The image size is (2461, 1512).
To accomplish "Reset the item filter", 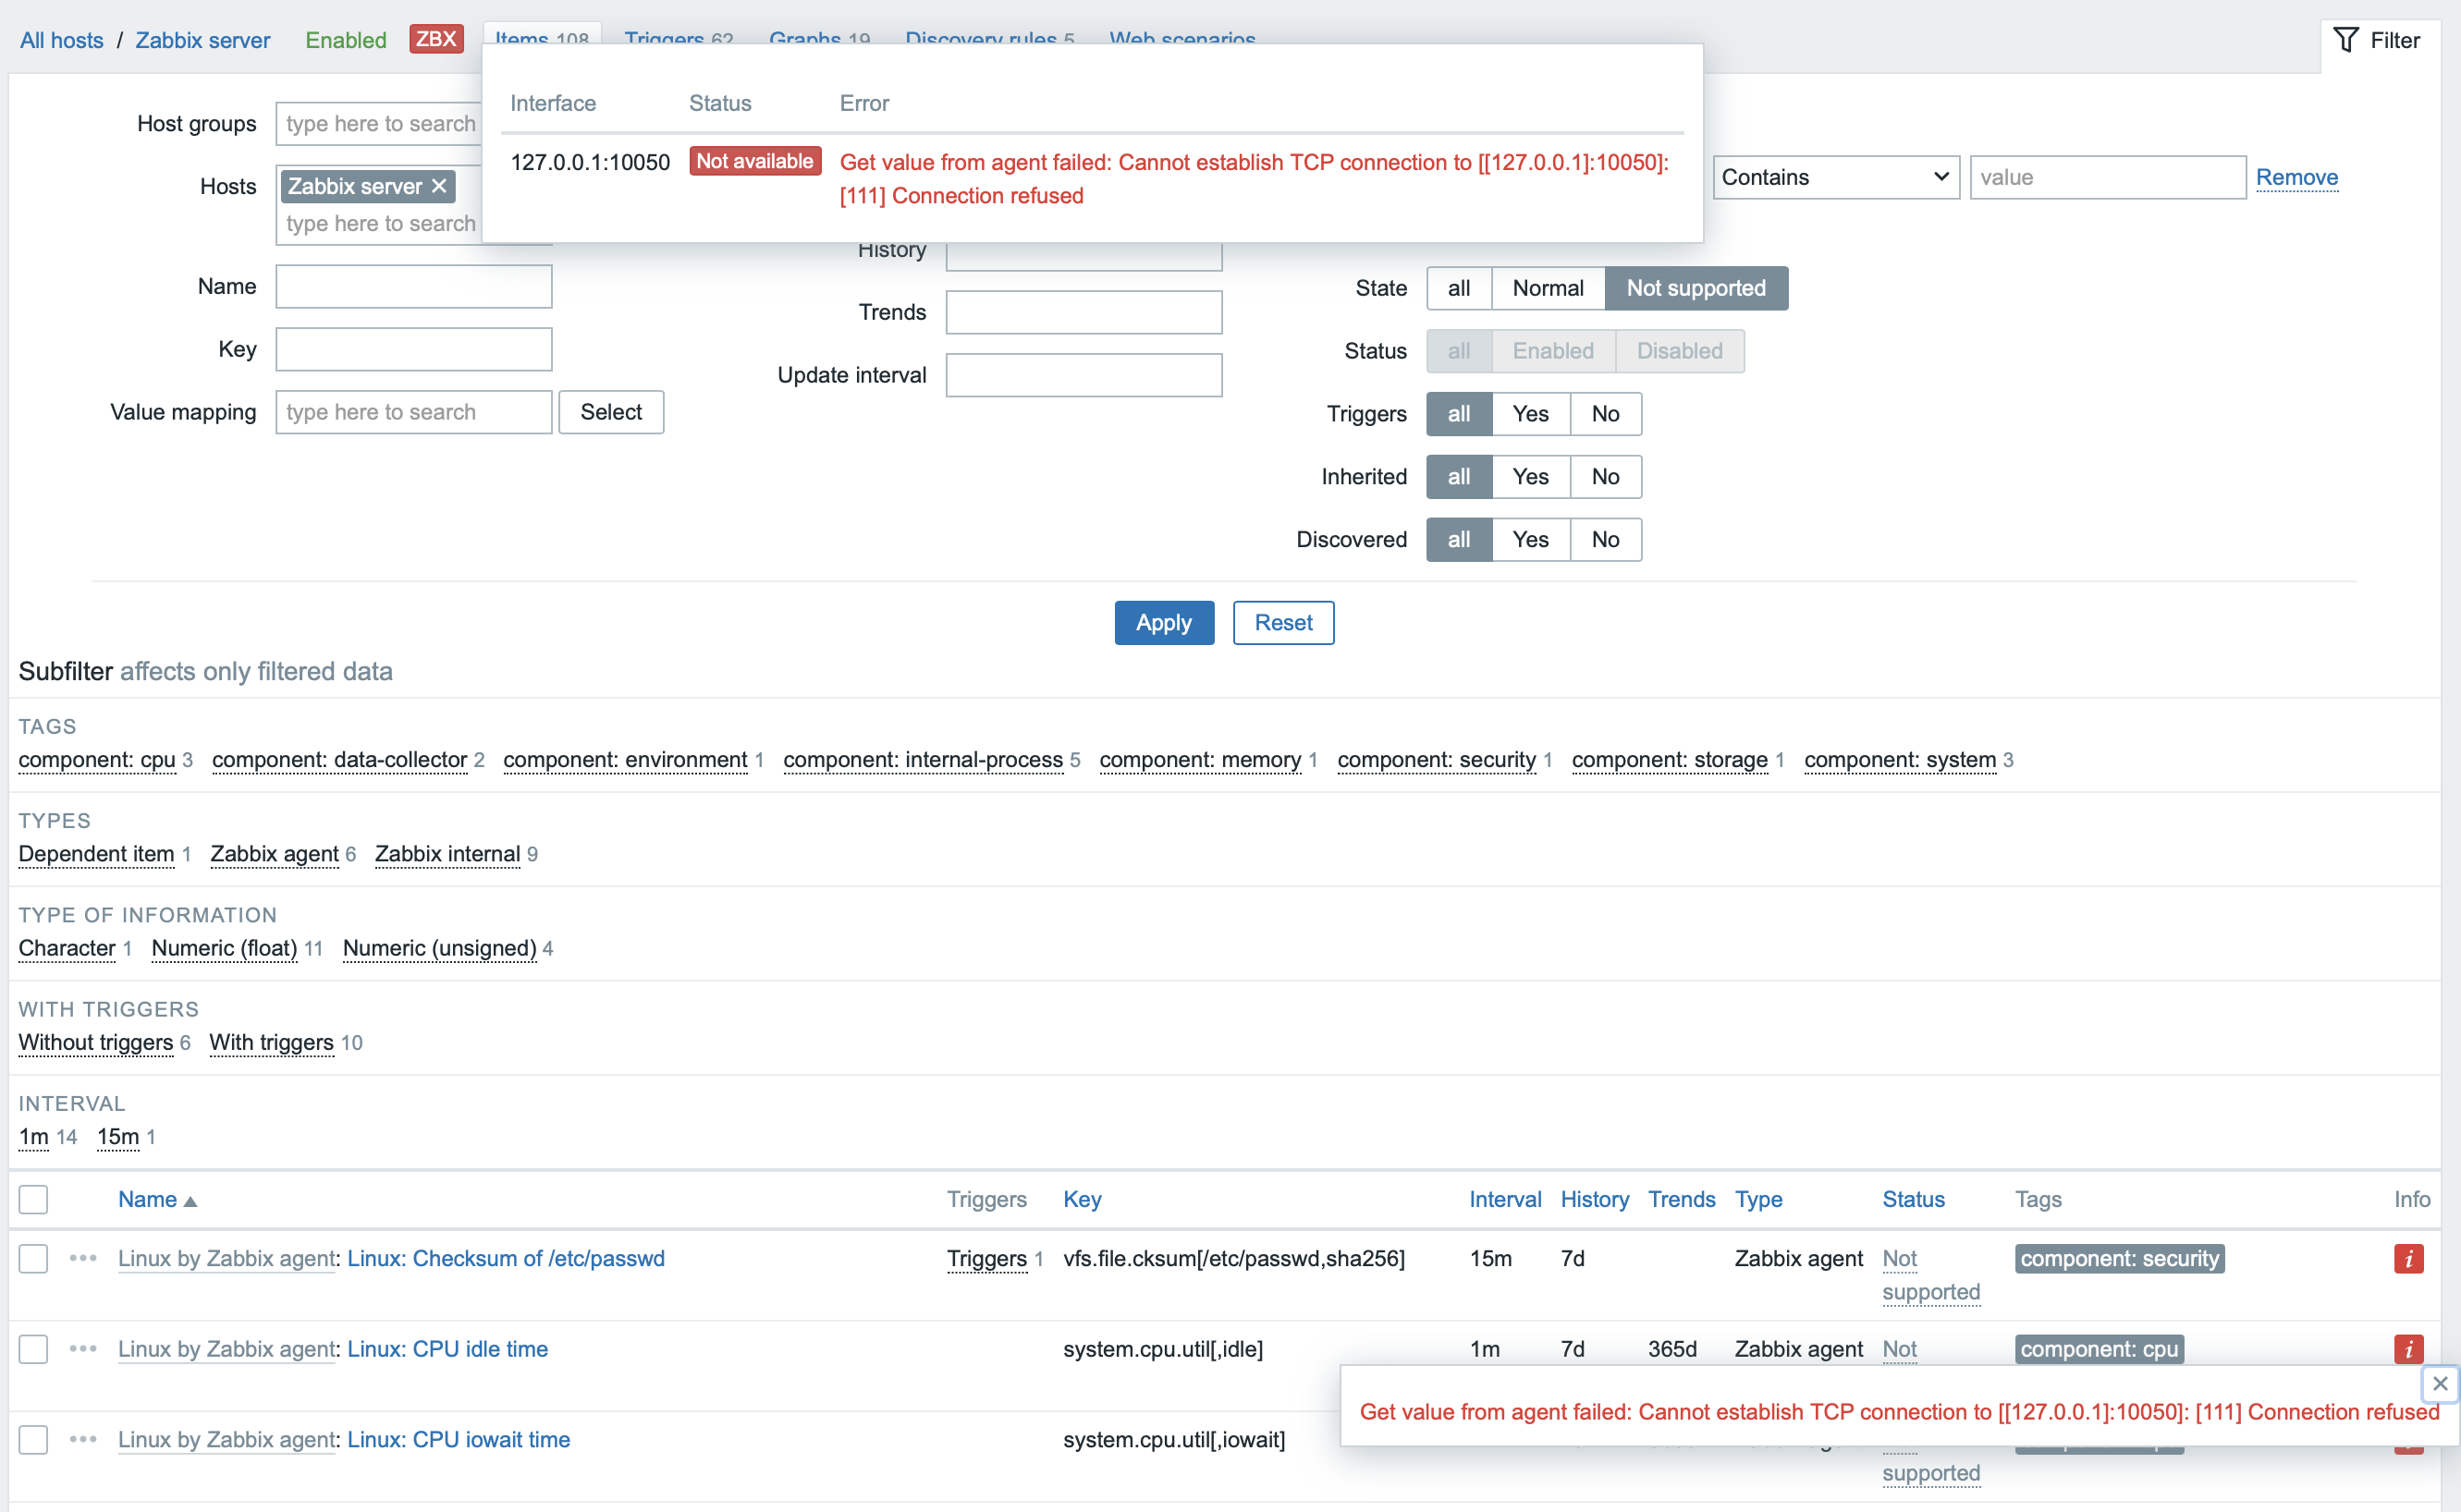I will click(x=1283, y=623).
